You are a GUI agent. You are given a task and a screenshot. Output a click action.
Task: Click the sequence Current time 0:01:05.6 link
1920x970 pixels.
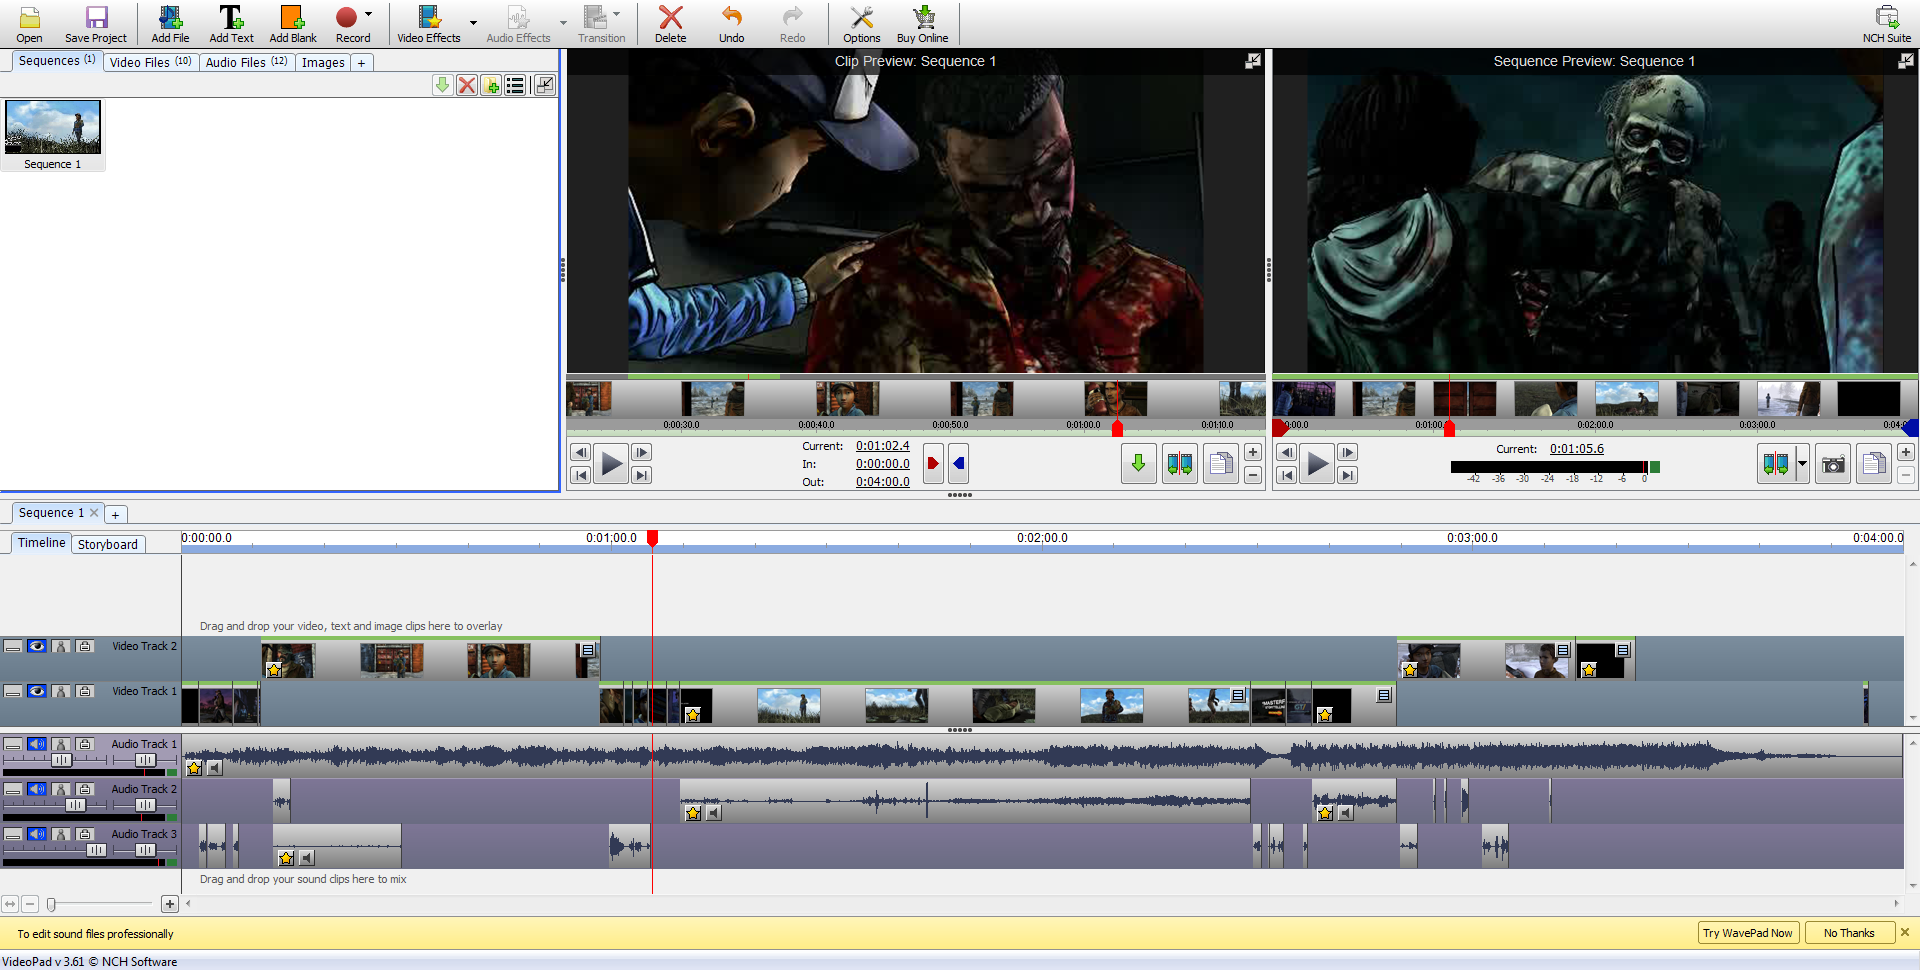point(1577,449)
